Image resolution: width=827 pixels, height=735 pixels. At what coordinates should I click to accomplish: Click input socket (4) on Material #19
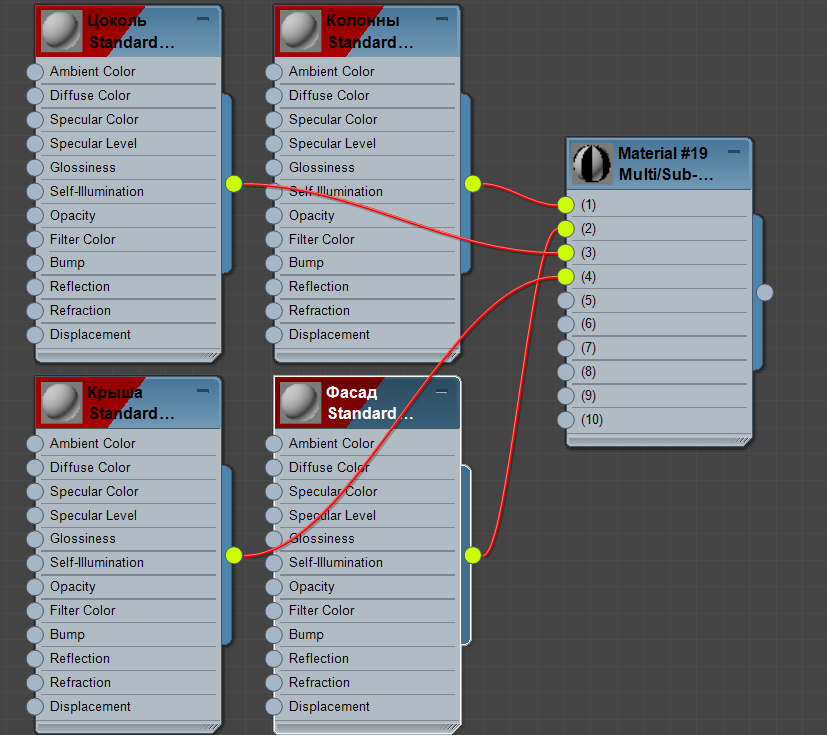pyautogui.click(x=566, y=277)
